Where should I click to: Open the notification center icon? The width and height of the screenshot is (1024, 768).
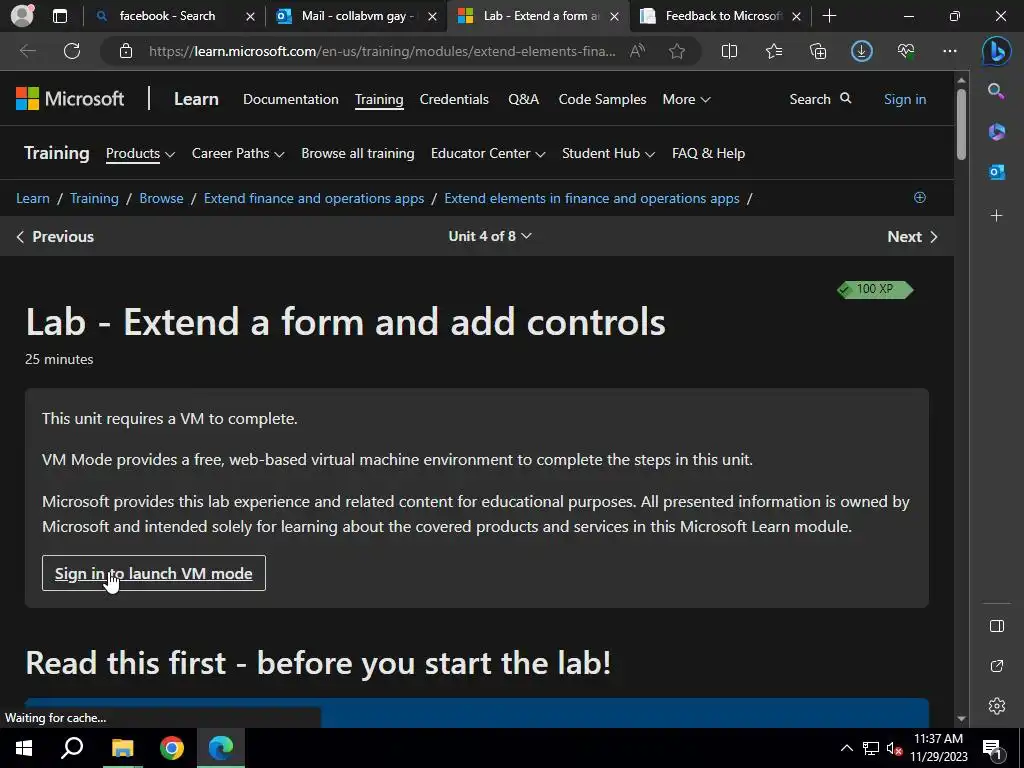pos(992,748)
